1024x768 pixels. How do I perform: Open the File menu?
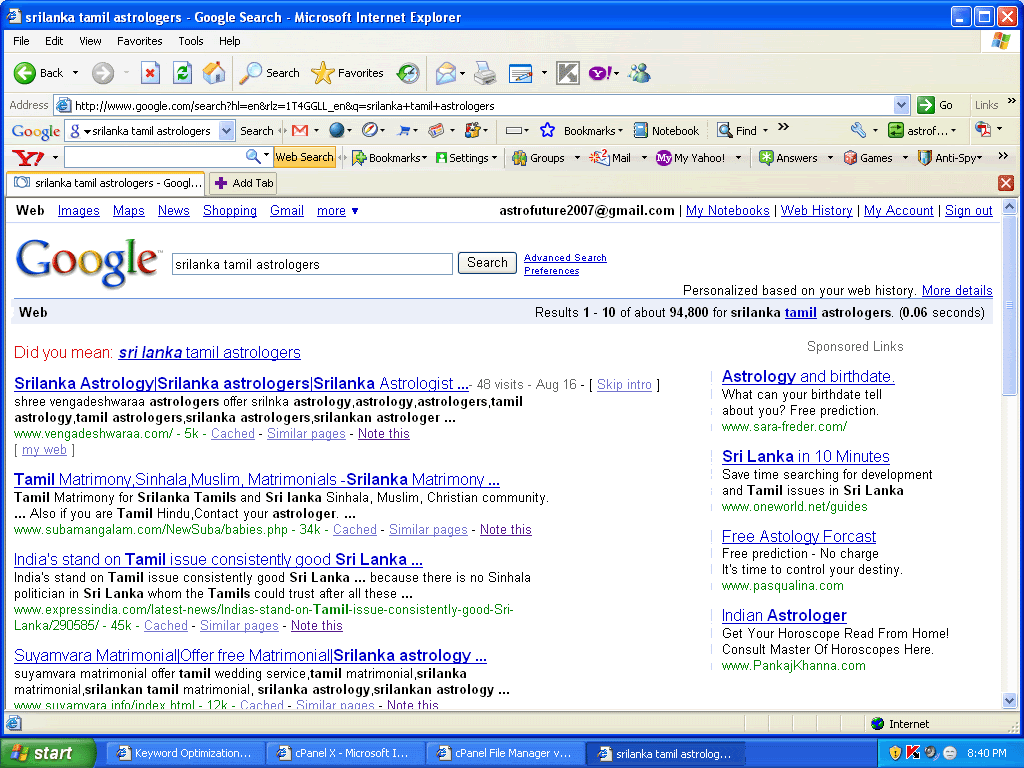click(x=21, y=40)
